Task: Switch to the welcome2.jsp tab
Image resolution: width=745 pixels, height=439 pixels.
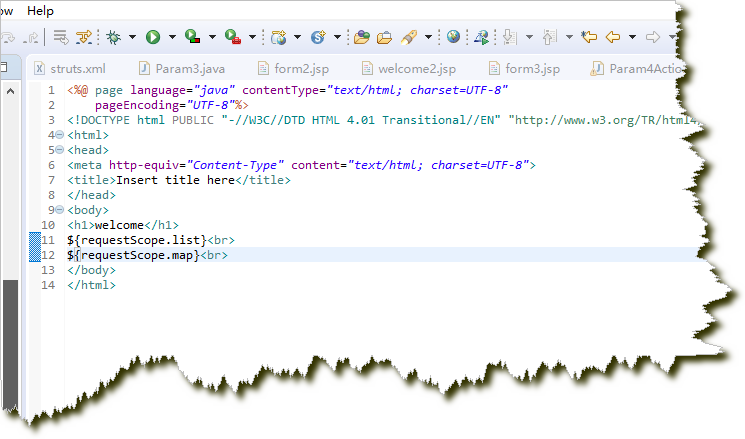Action: click(409, 68)
